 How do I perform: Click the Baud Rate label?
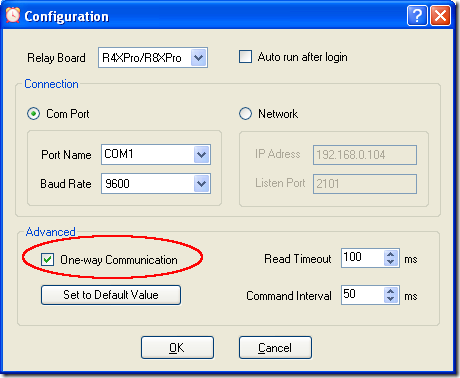[x=66, y=184]
